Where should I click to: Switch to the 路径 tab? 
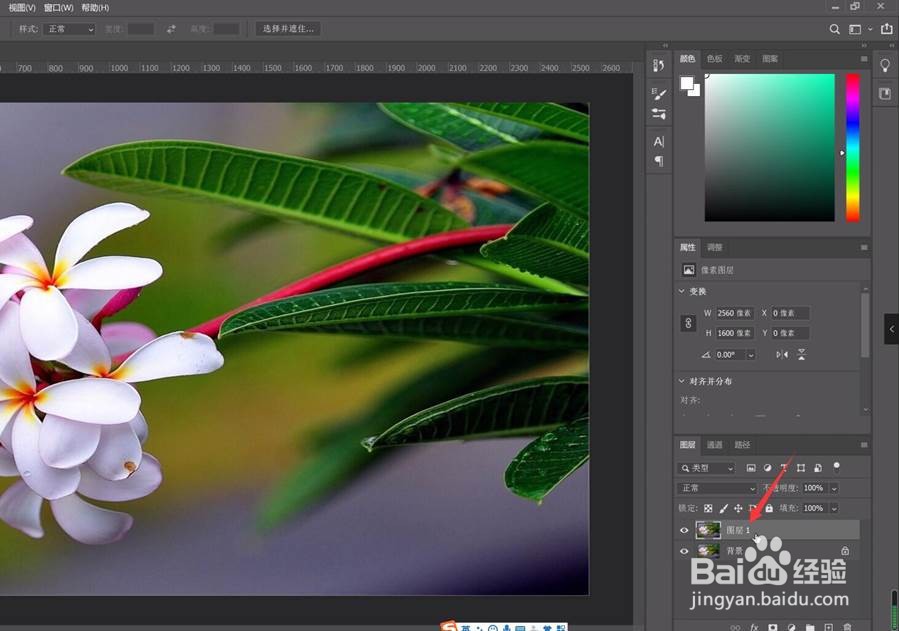coord(742,445)
